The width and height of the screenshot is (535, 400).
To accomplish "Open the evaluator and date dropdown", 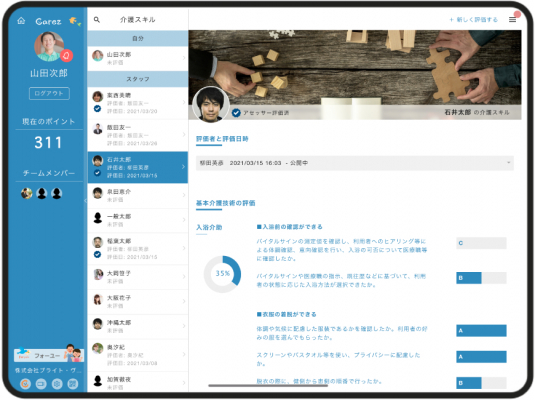I will click(355, 163).
